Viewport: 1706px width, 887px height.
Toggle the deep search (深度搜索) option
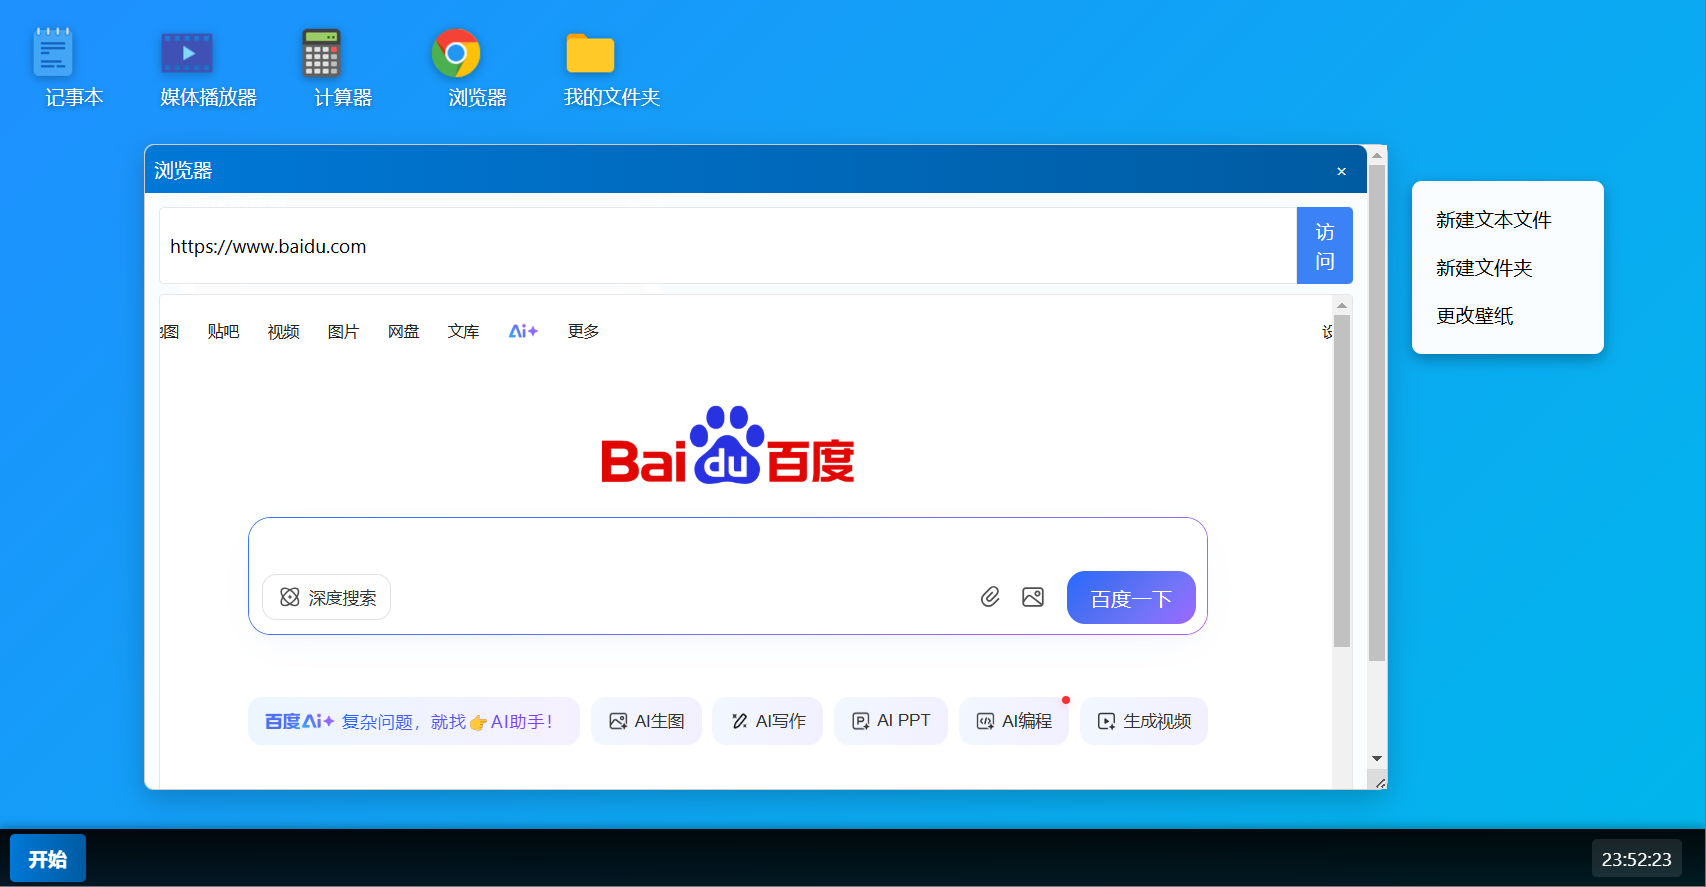pyautogui.click(x=327, y=597)
